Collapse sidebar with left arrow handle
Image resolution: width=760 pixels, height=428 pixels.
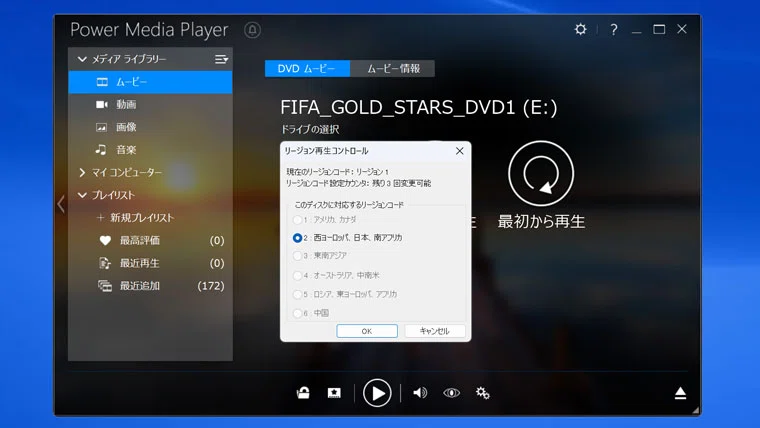point(61,204)
